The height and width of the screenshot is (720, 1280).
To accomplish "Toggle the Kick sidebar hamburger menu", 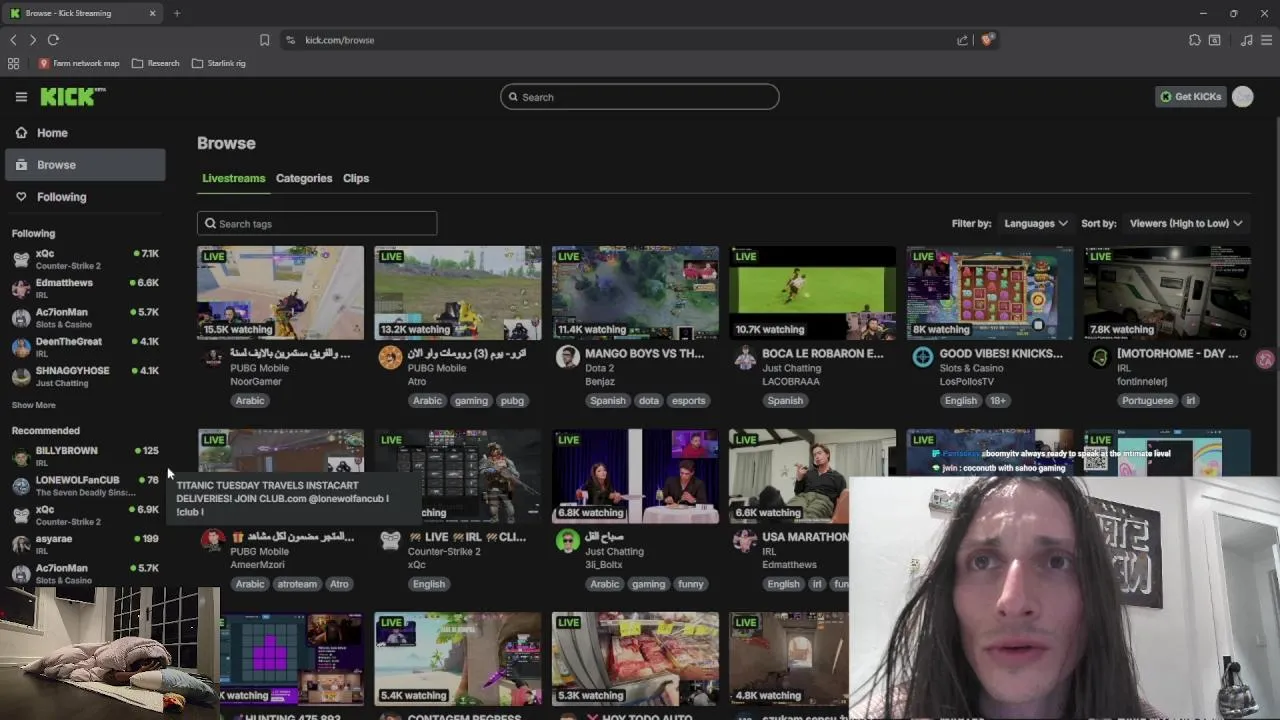I will 21,97.
